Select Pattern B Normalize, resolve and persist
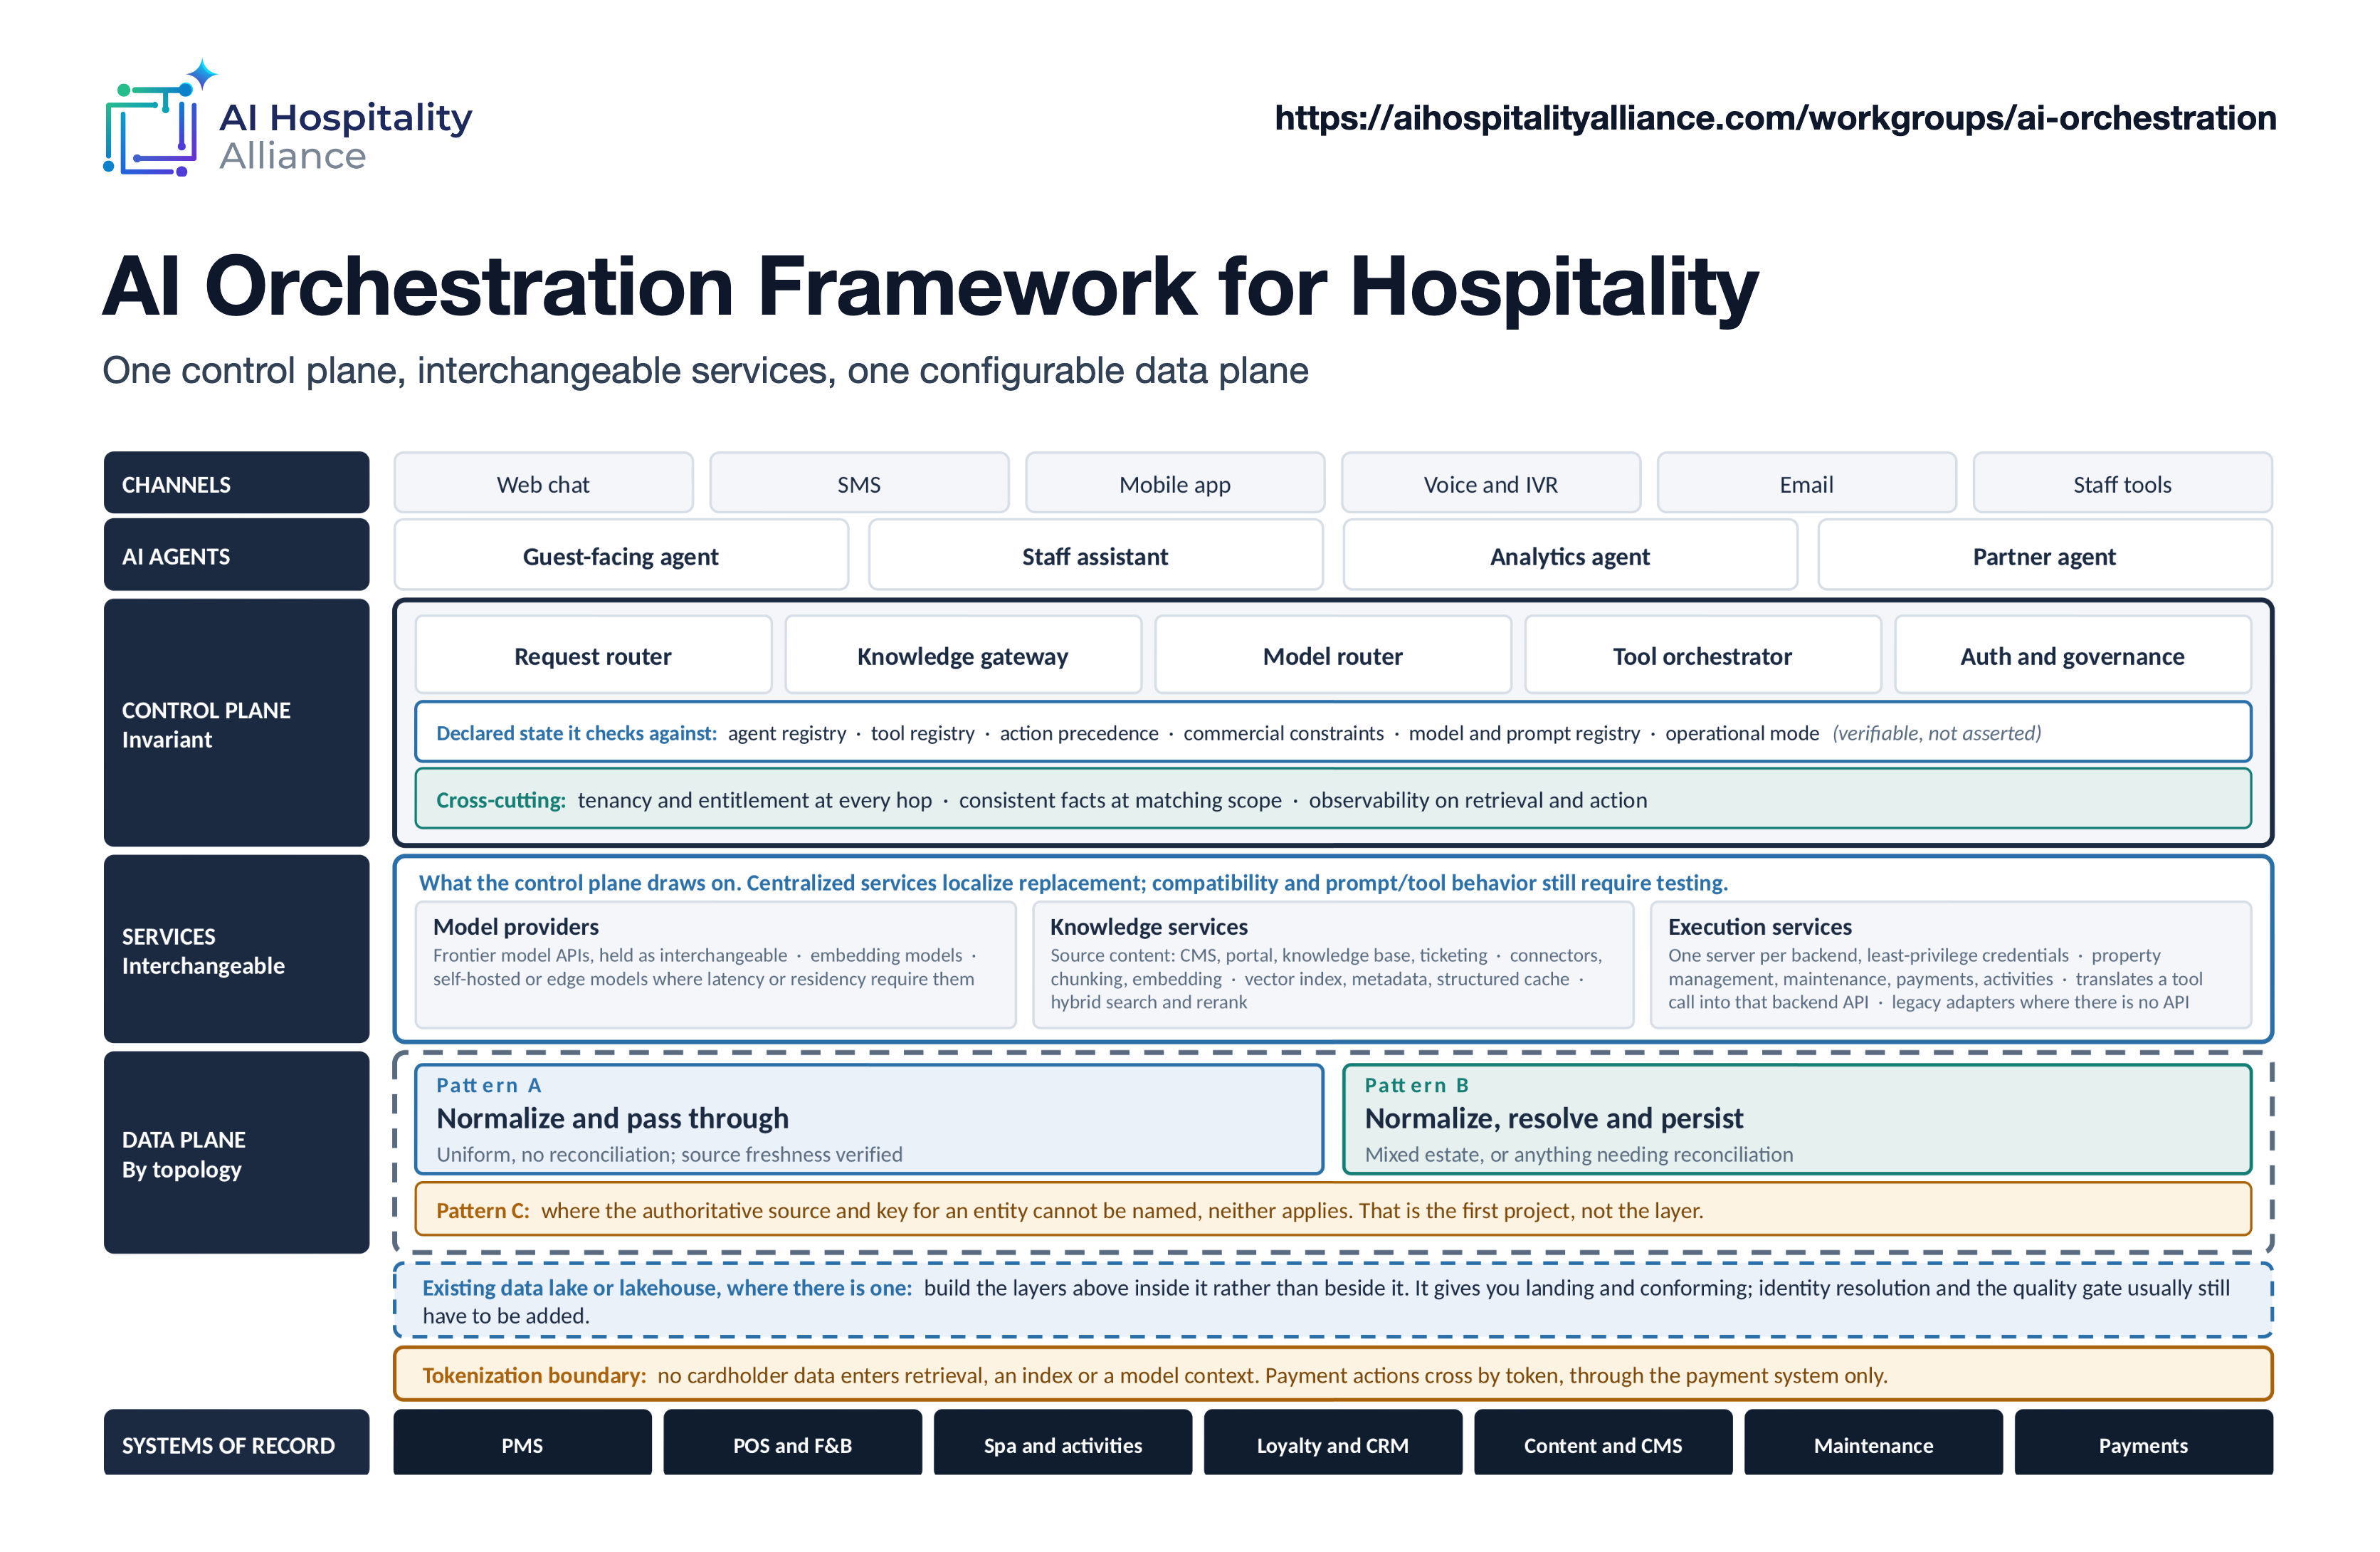This screenshot has height=1552, width=2380. tap(1797, 1119)
